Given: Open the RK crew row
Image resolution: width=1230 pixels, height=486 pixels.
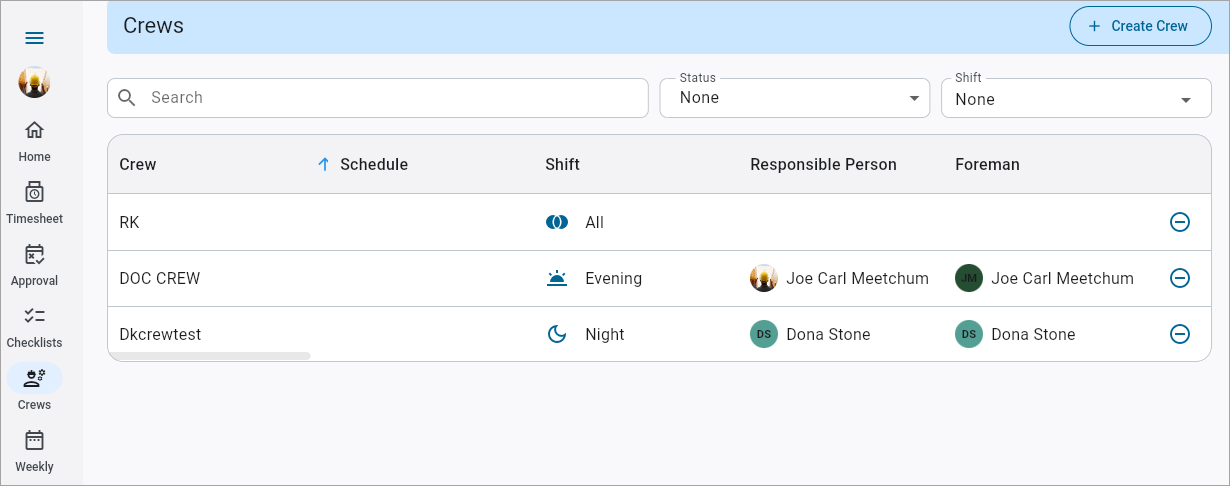Looking at the screenshot, I should 659,222.
